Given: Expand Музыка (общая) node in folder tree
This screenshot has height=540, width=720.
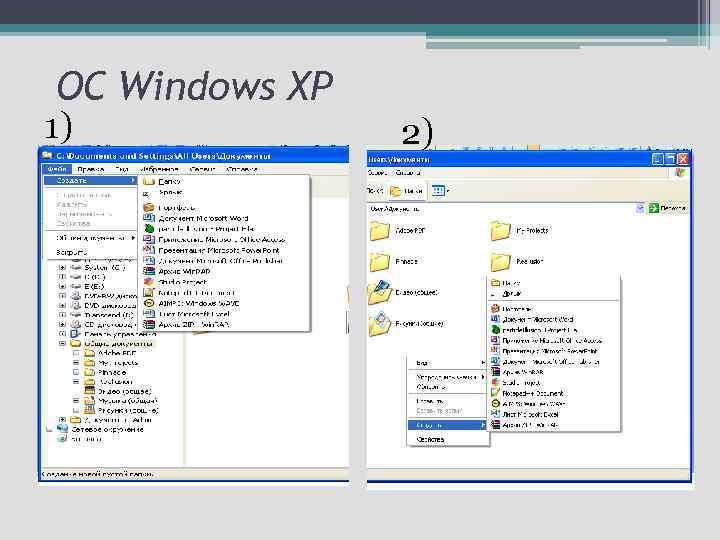Looking at the screenshot, I should tap(76, 401).
